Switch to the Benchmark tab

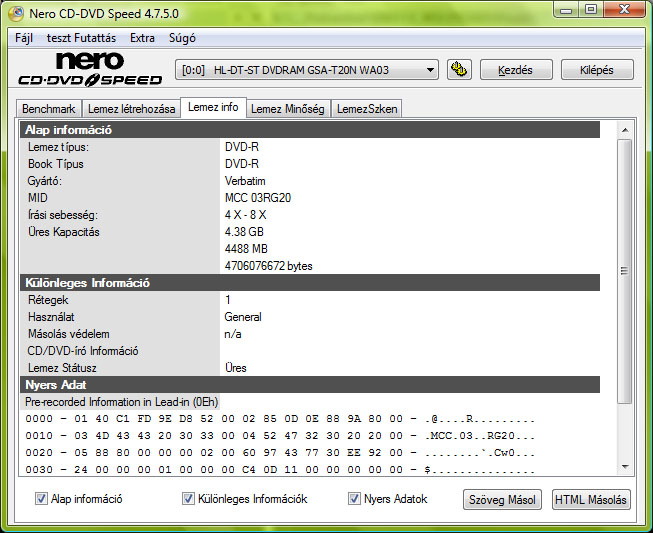tap(49, 109)
